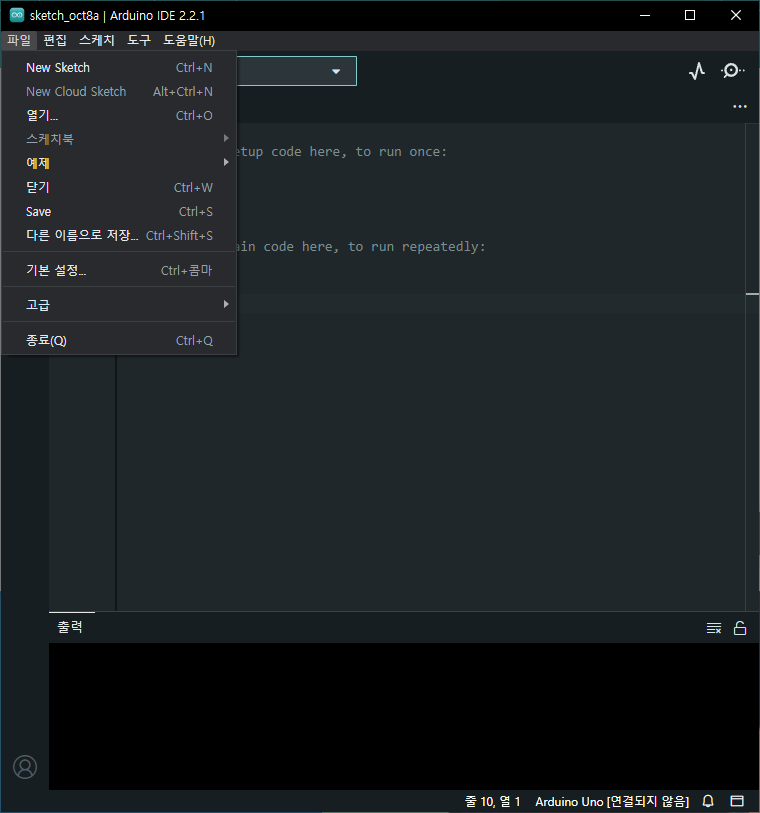Click the comment 'code here, to run repeatedly:'

(x=374, y=246)
